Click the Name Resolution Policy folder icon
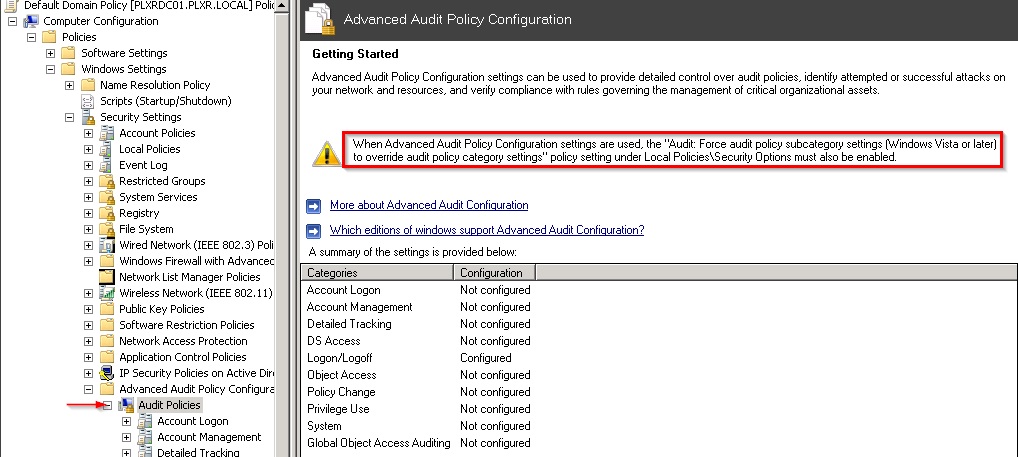The image size is (1018, 457). pyautogui.click(x=88, y=85)
